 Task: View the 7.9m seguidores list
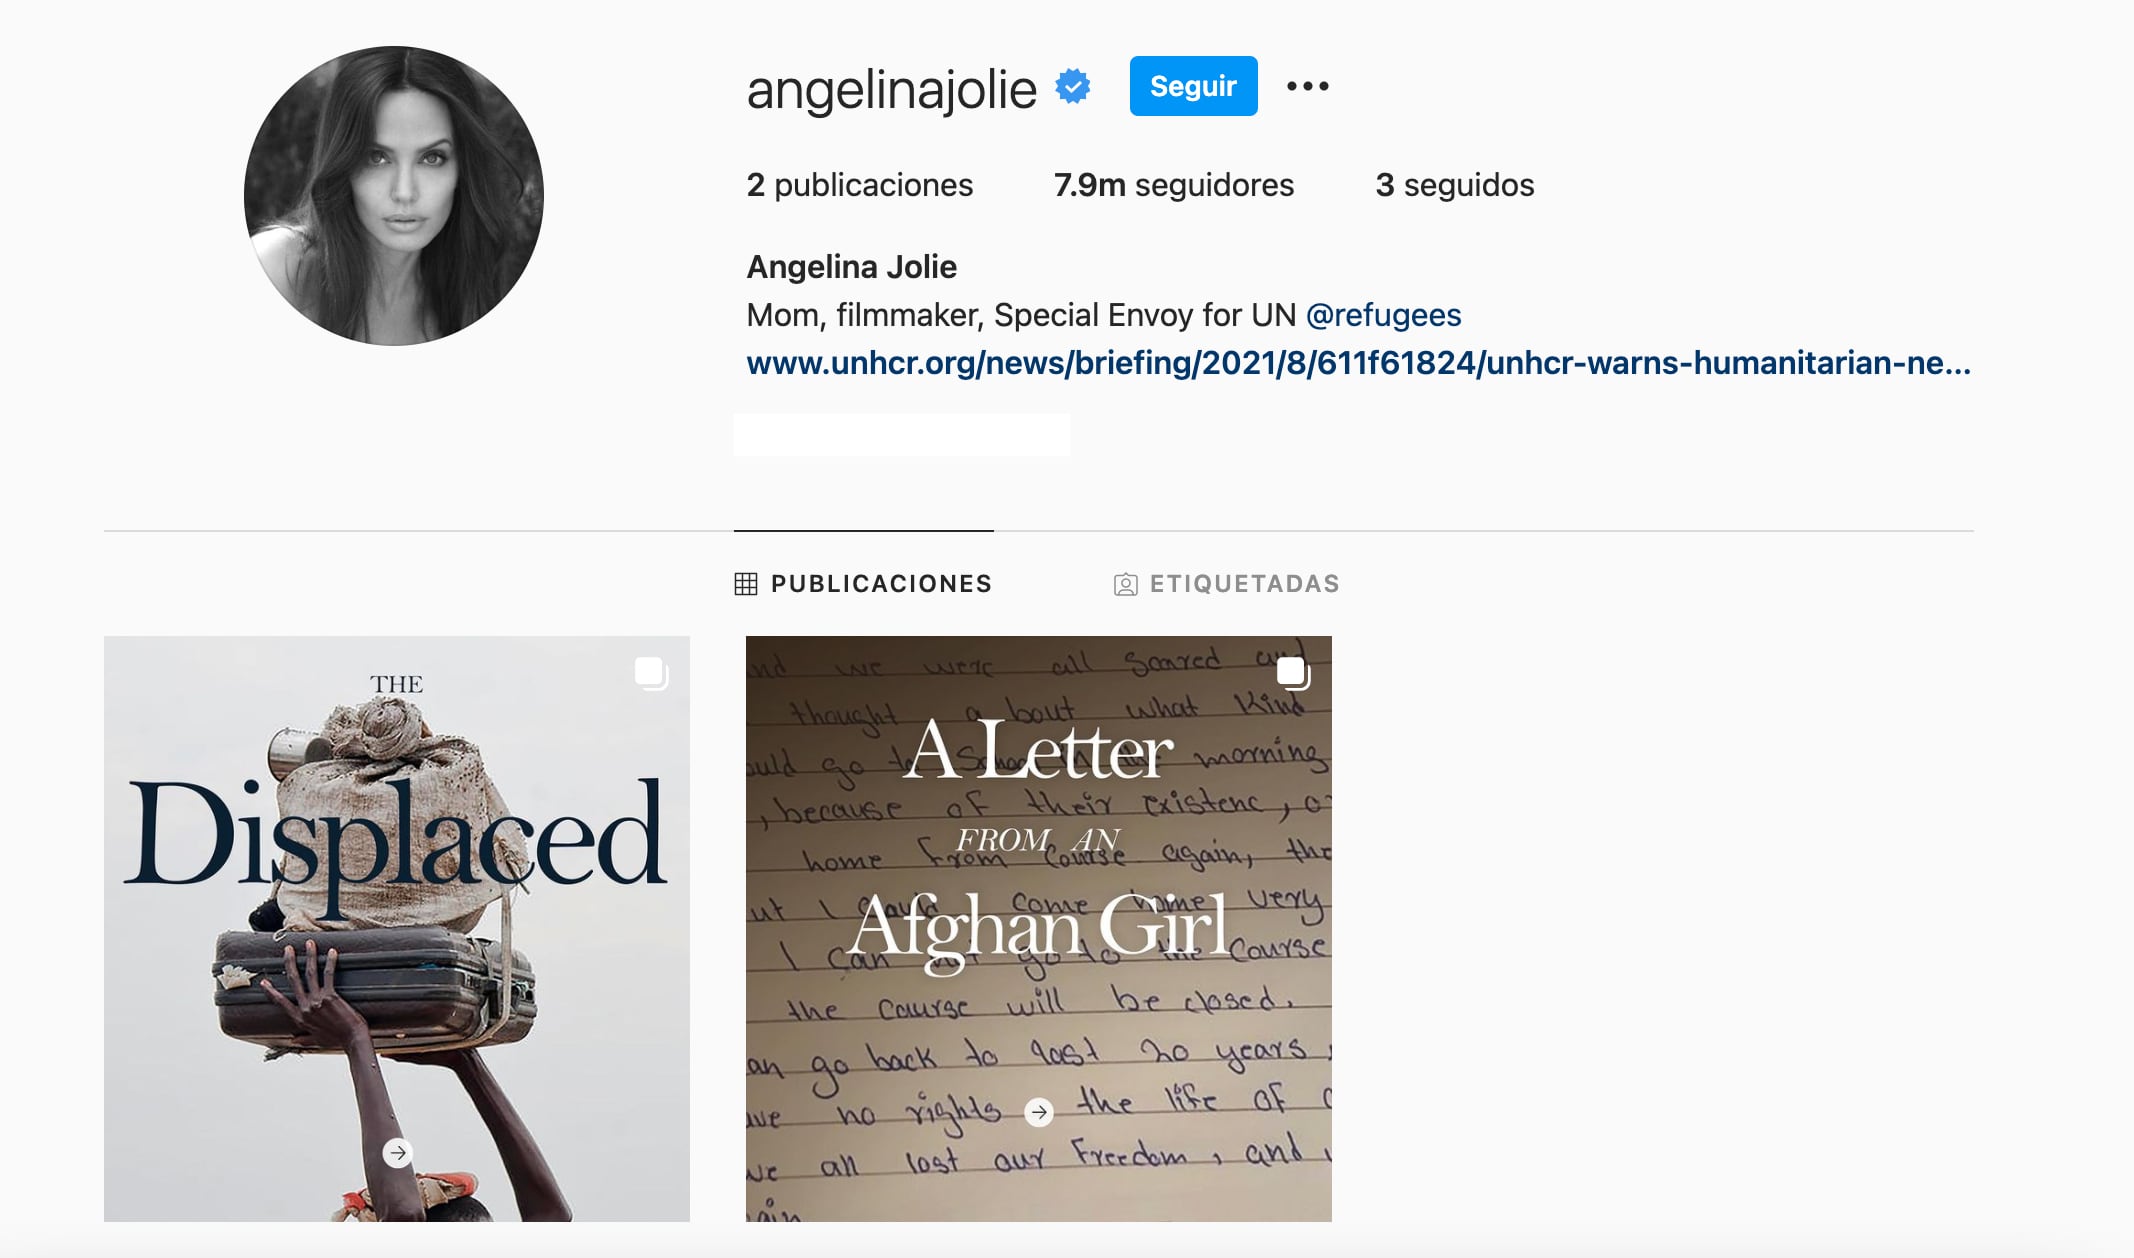coord(1173,185)
